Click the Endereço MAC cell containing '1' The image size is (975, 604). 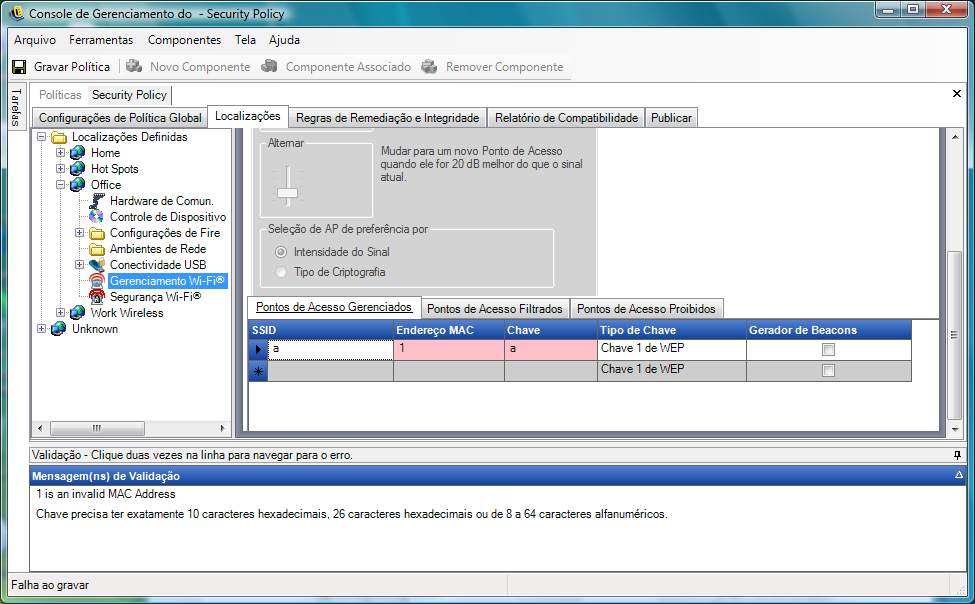click(x=449, y=350)
